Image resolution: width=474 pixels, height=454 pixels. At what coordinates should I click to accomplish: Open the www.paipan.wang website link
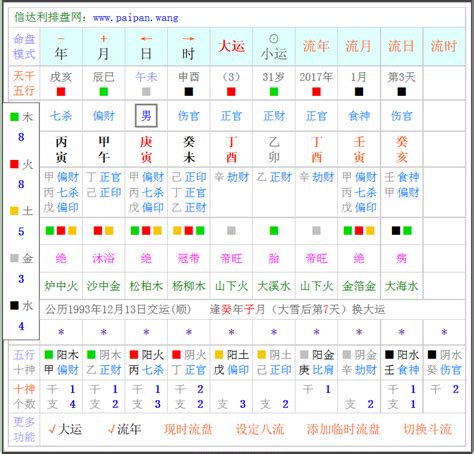point(136,18)
